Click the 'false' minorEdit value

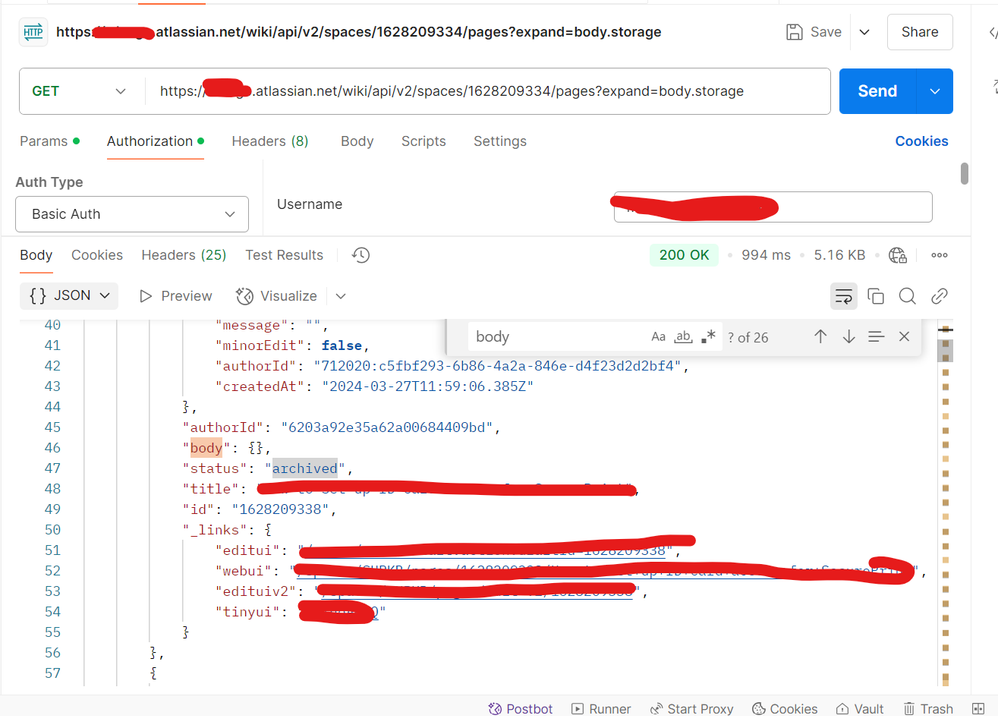tap(341, 346)
